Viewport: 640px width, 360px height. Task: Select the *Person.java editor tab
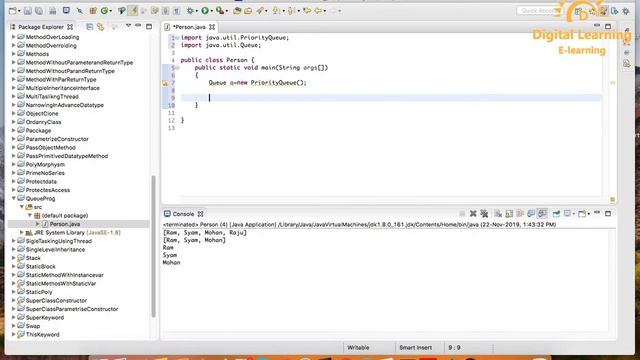pos(189,27)
